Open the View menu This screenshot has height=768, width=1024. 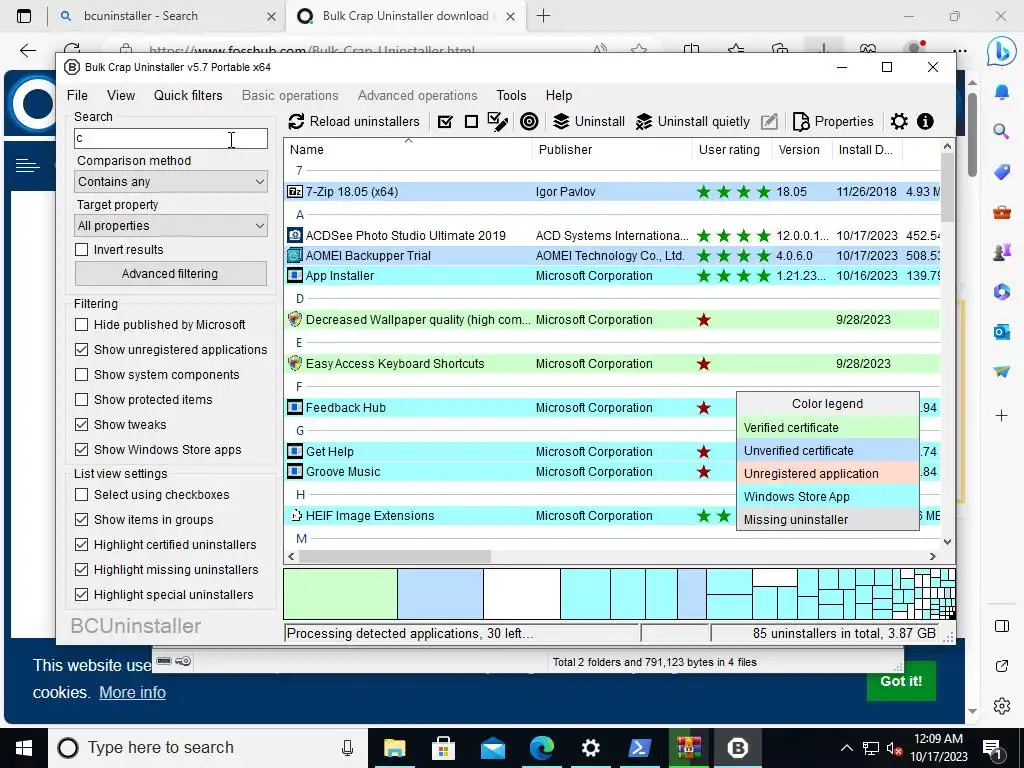coord(121,95)
